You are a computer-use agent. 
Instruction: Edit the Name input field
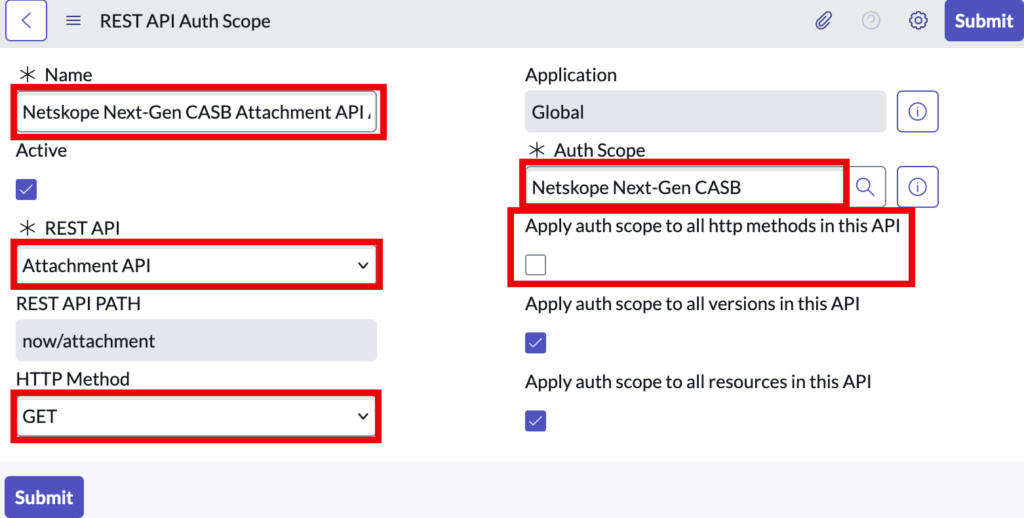click(x=196, y=112)
